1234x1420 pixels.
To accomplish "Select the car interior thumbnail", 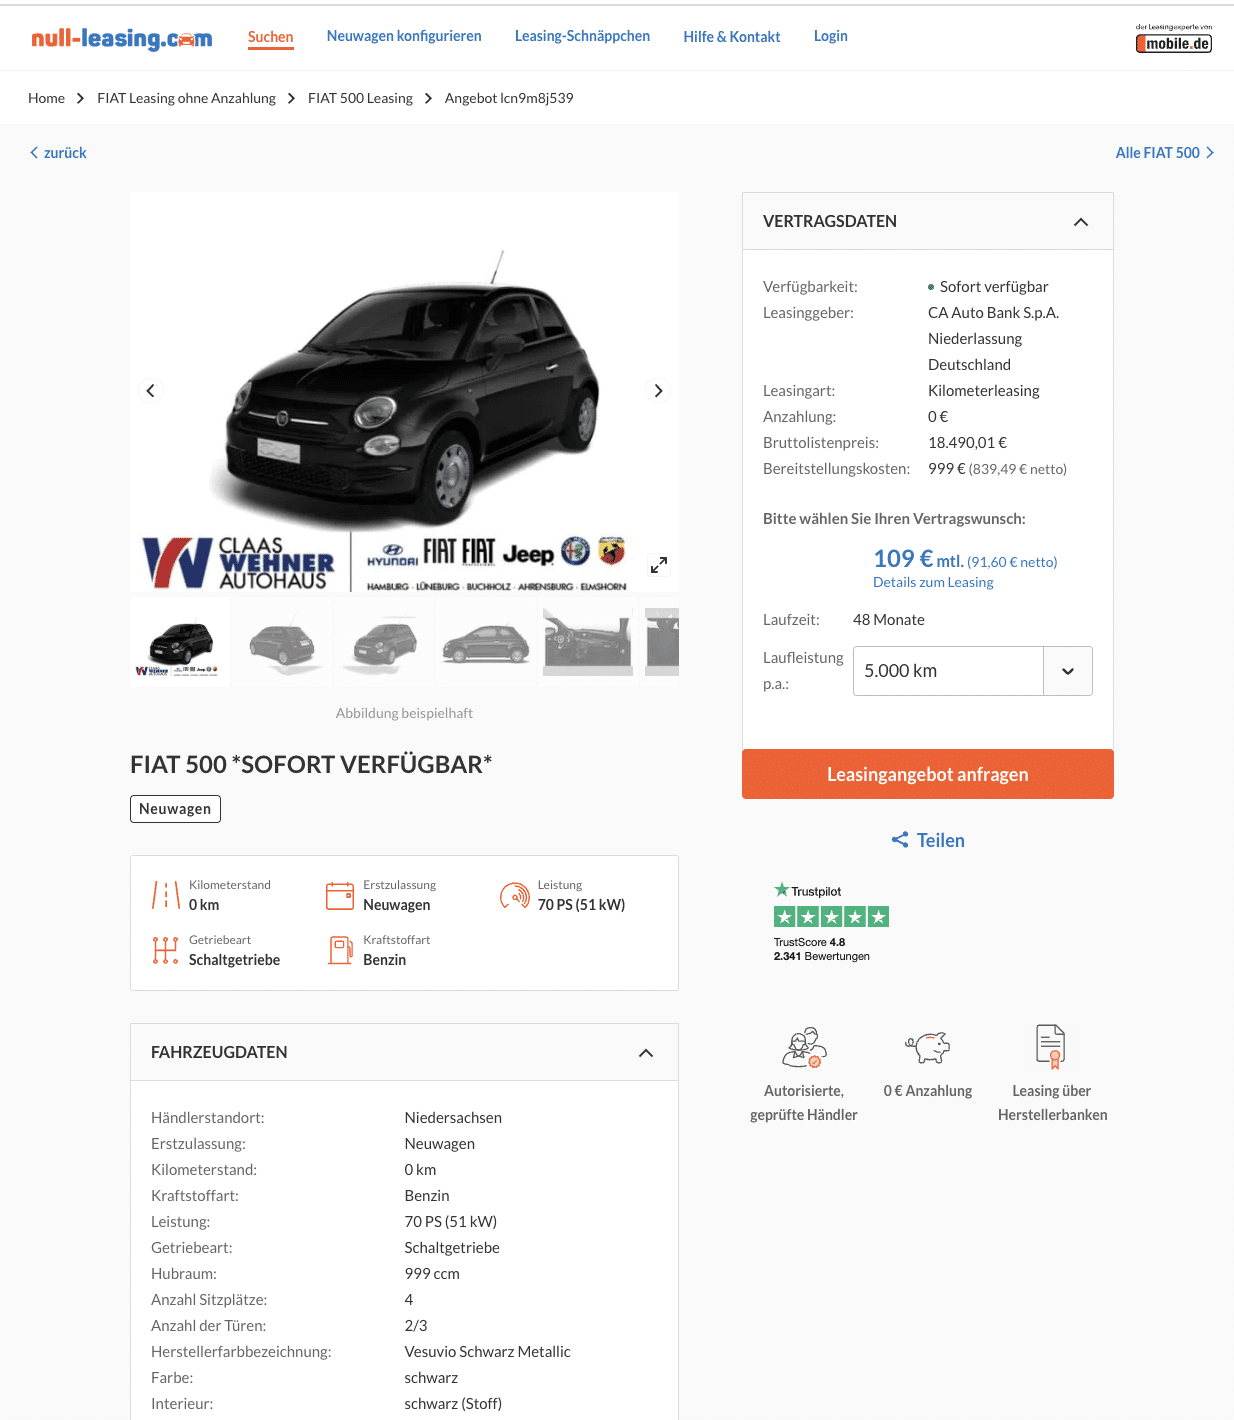I will pos(588,642).
